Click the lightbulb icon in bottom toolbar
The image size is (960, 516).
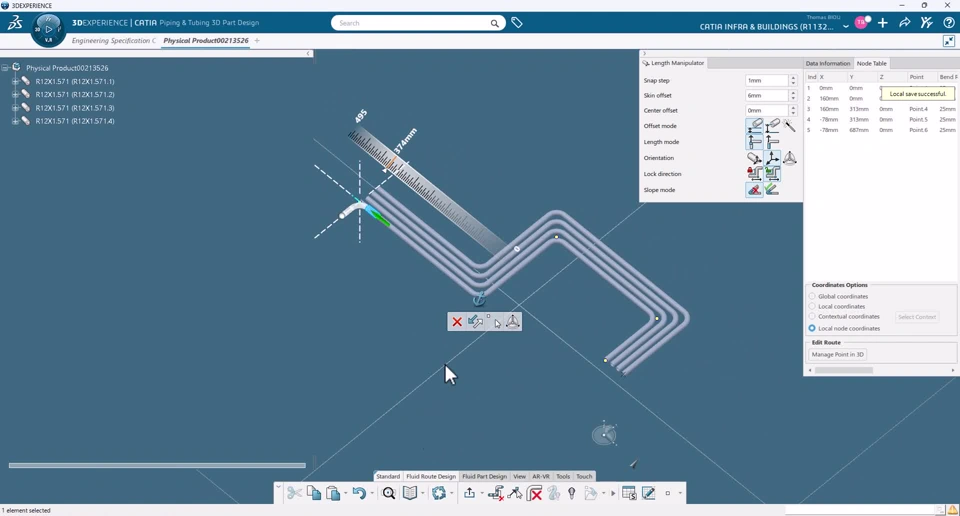571,493
